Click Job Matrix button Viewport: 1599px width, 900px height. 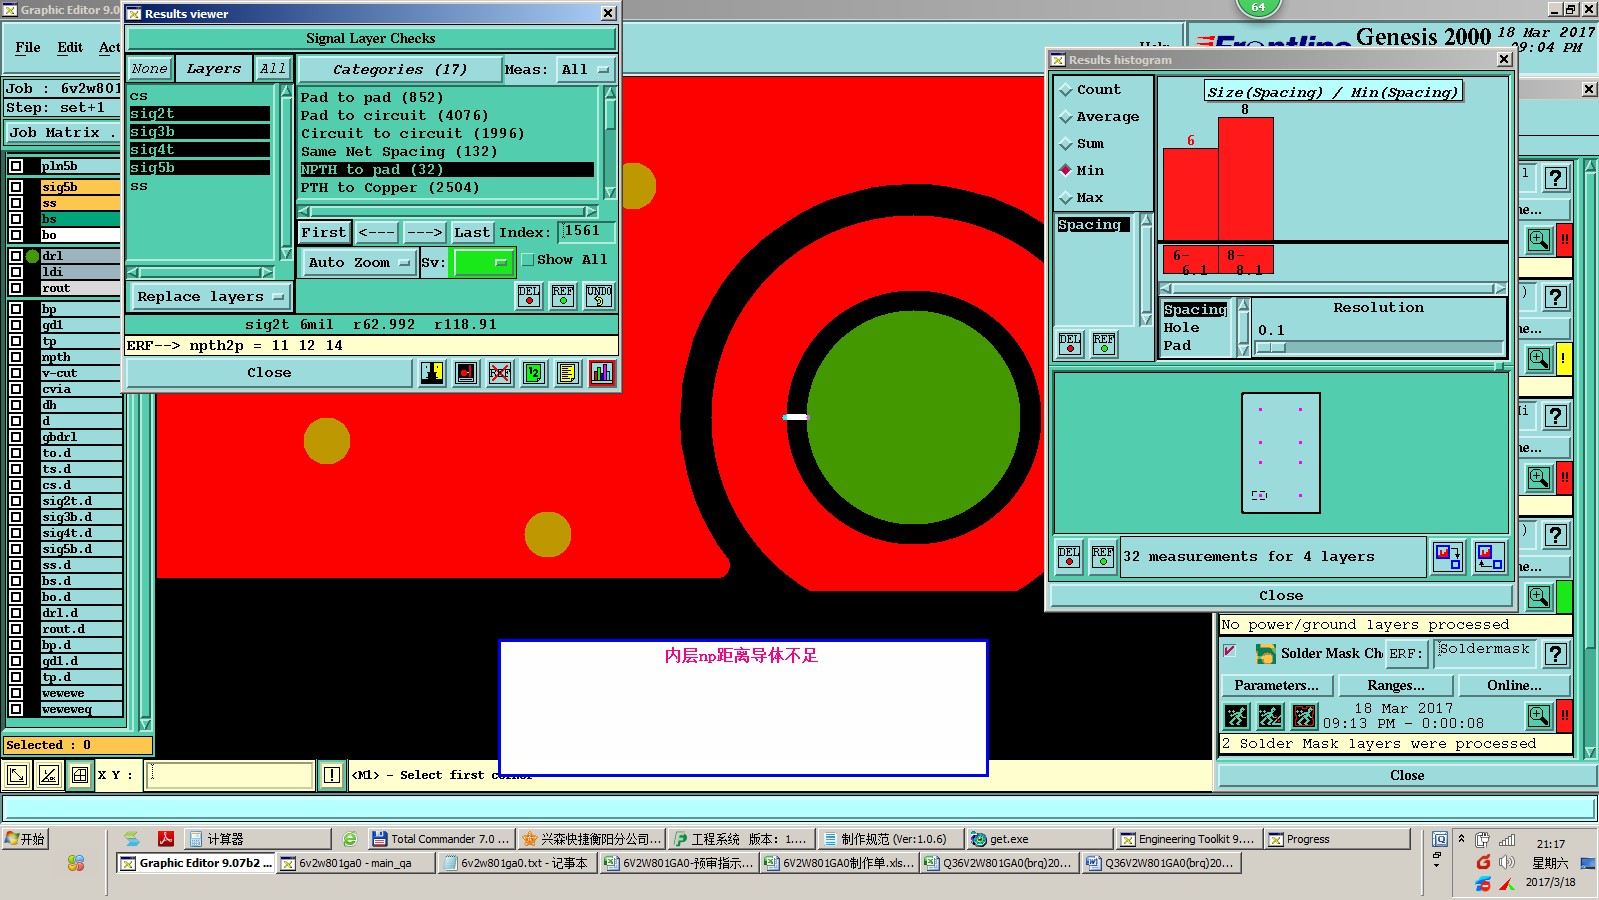[x=61, y=133]
